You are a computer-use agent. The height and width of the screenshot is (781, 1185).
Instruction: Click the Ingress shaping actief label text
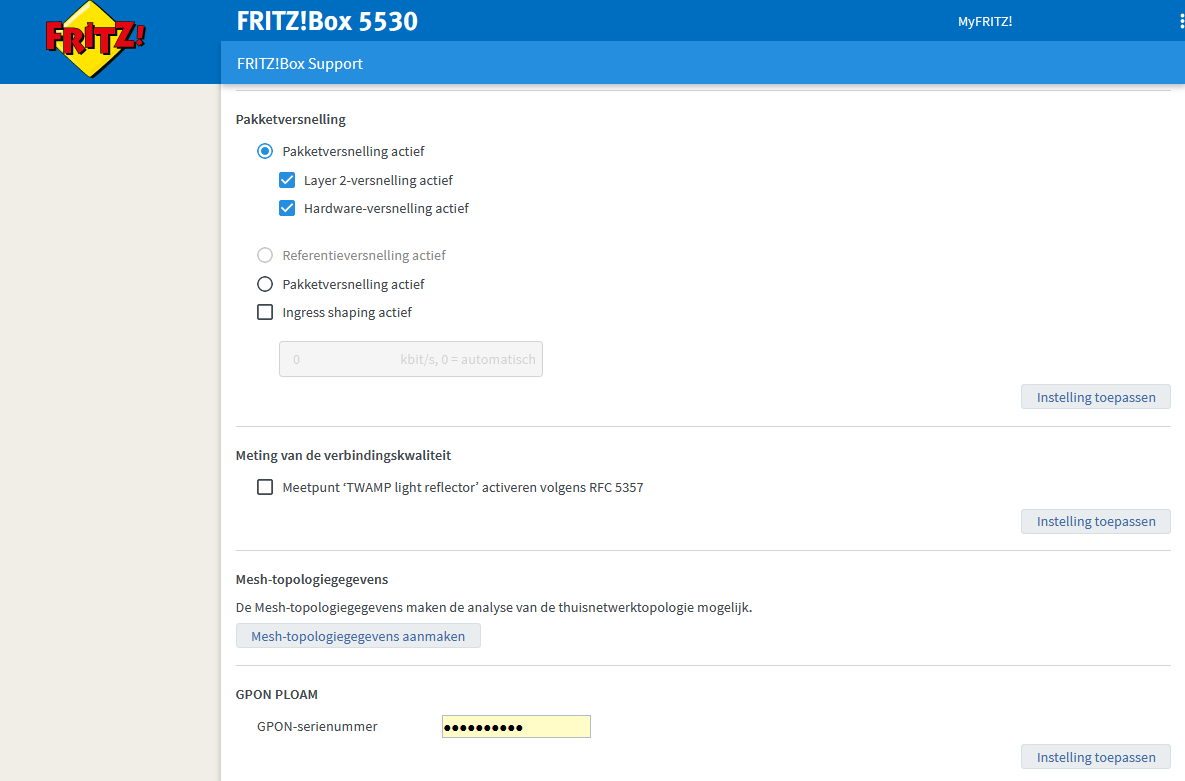(x=347, y=313)
